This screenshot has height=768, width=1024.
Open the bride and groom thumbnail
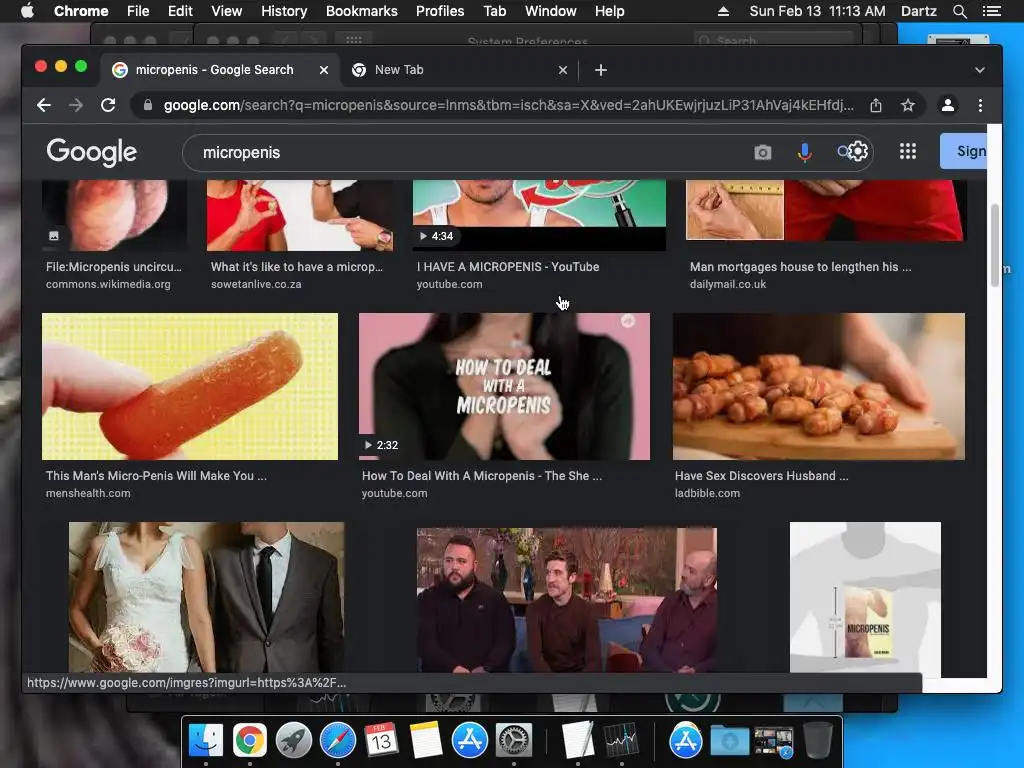(x=206, y=597)
